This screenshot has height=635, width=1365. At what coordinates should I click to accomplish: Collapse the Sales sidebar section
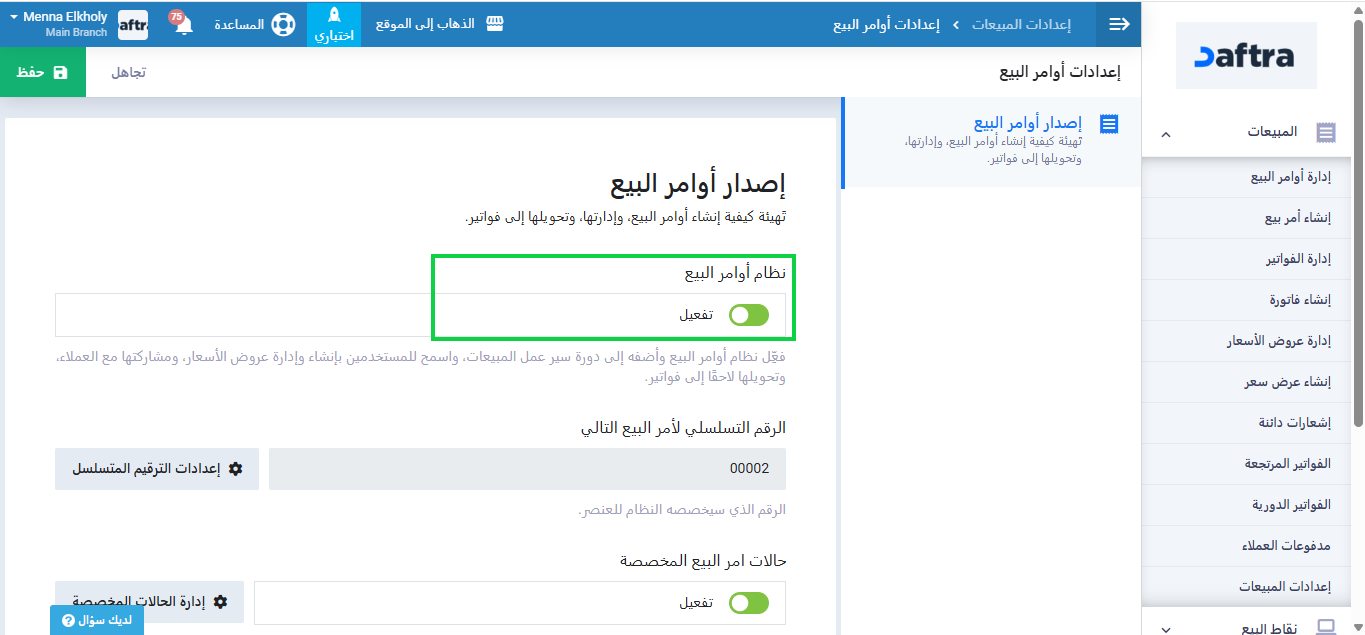(1165, 133)
